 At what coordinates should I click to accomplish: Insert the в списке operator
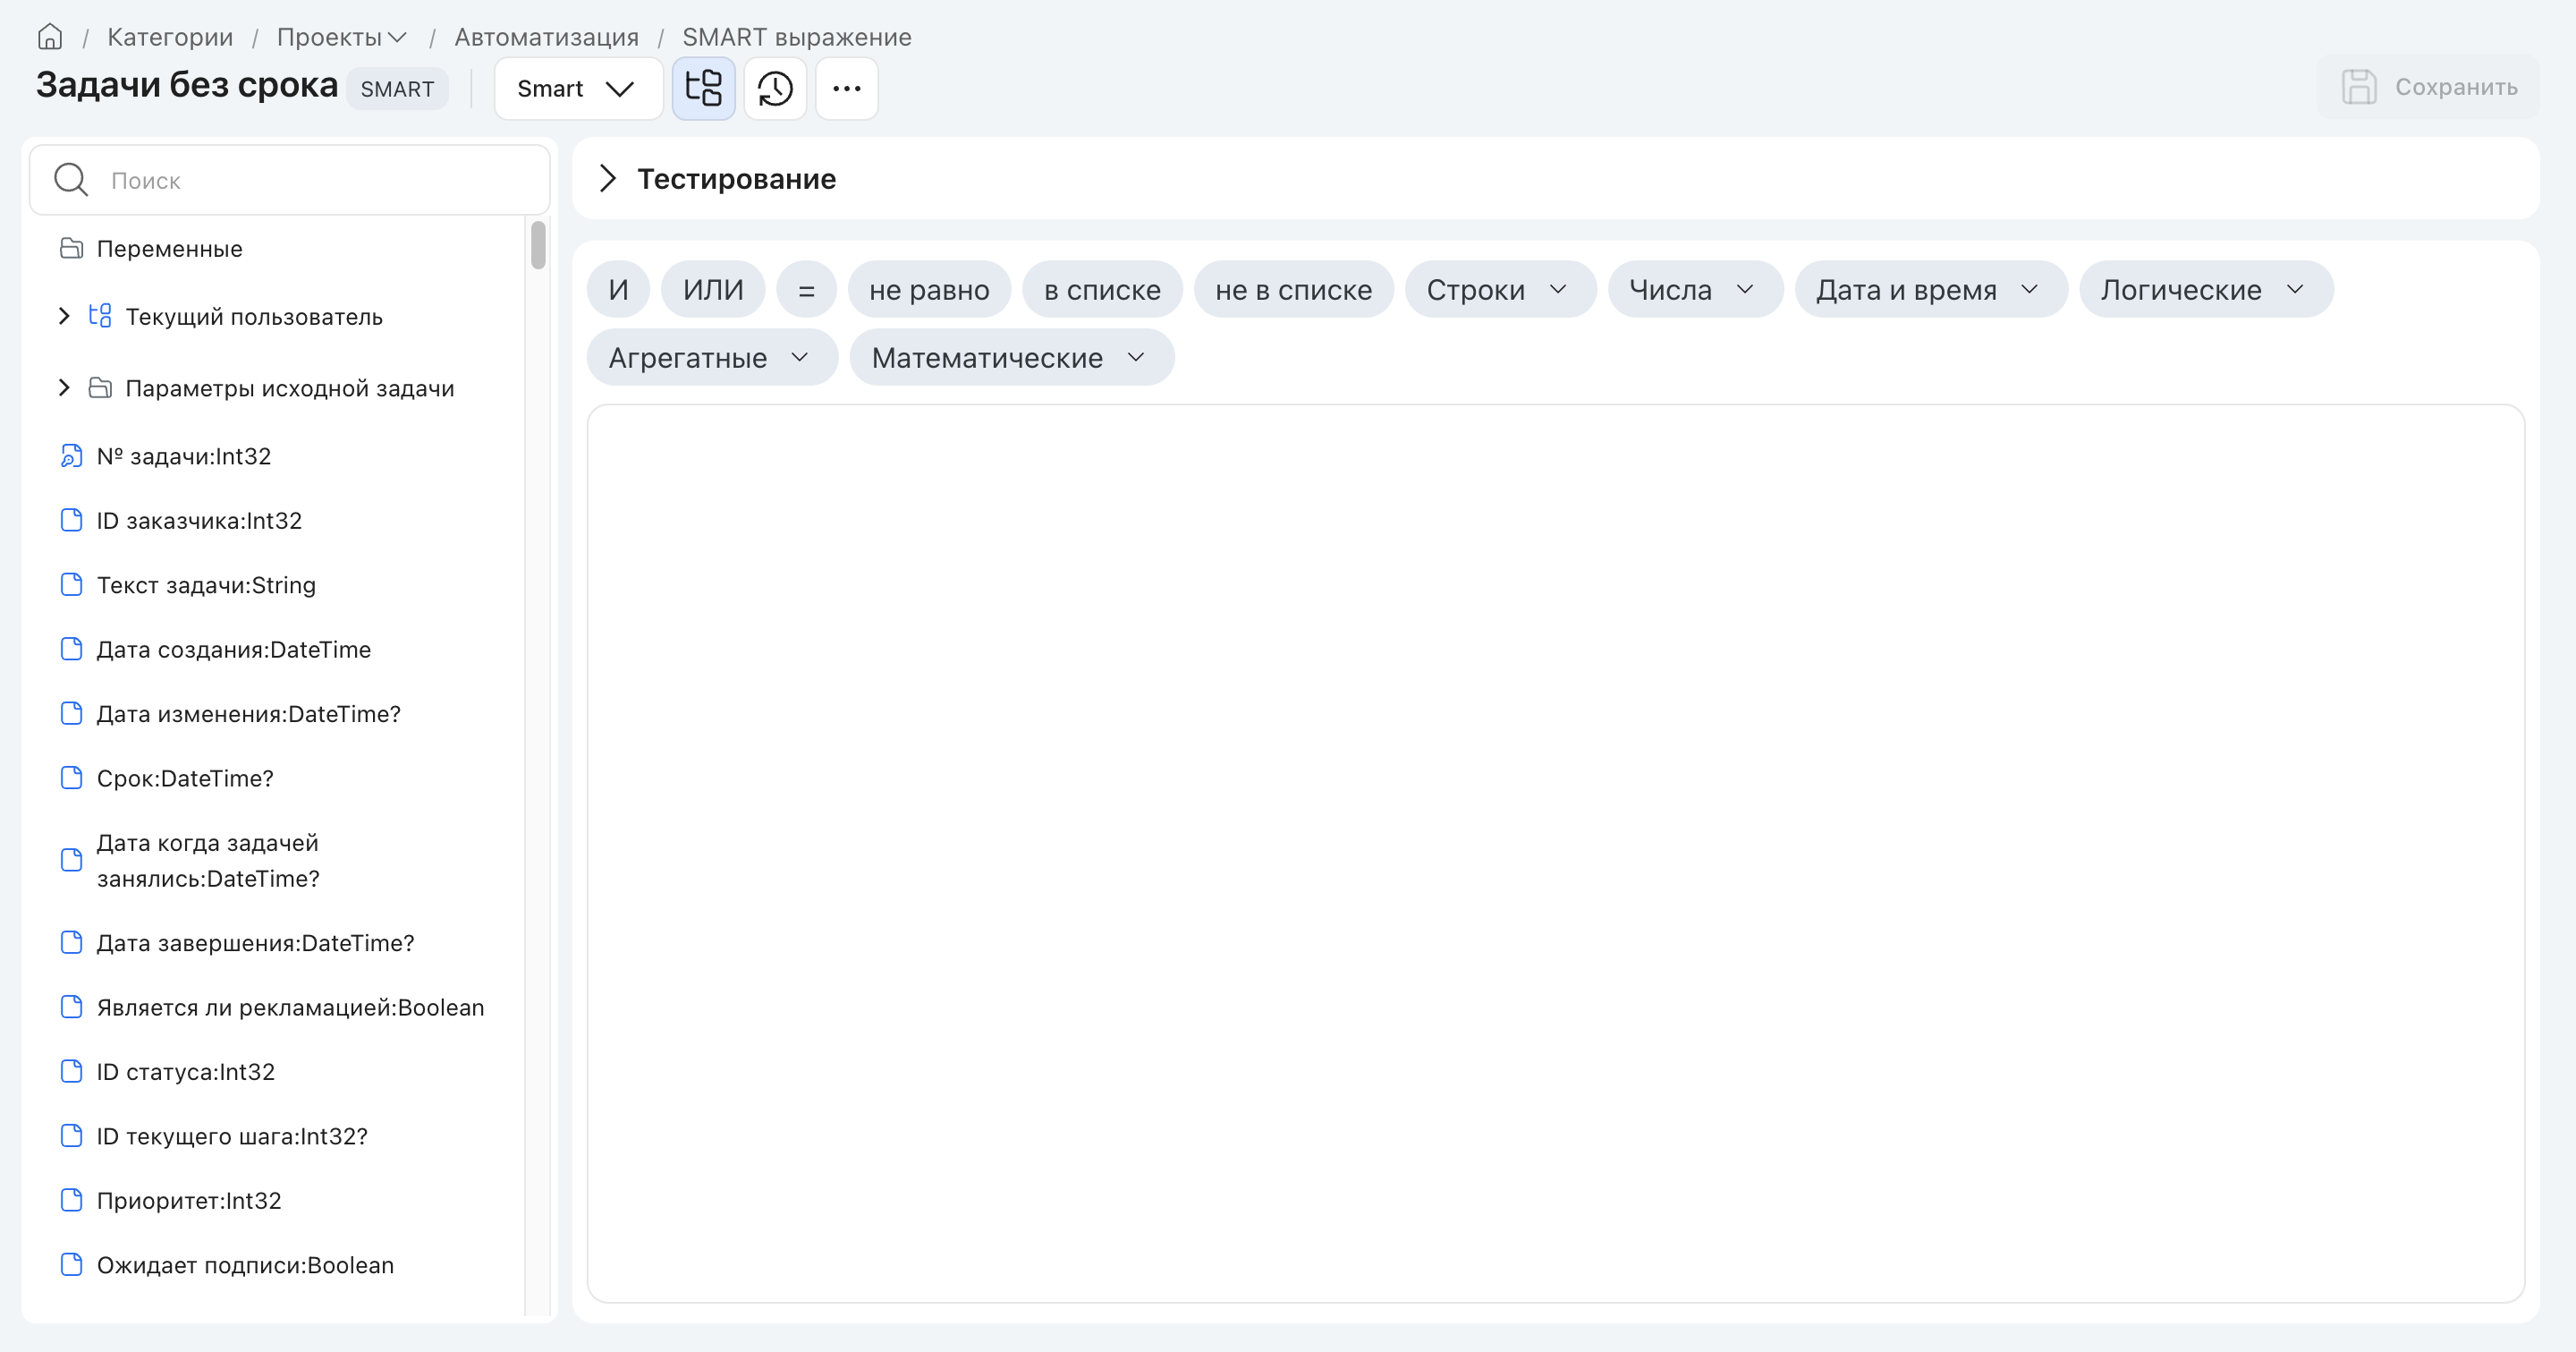[1102, 289]
